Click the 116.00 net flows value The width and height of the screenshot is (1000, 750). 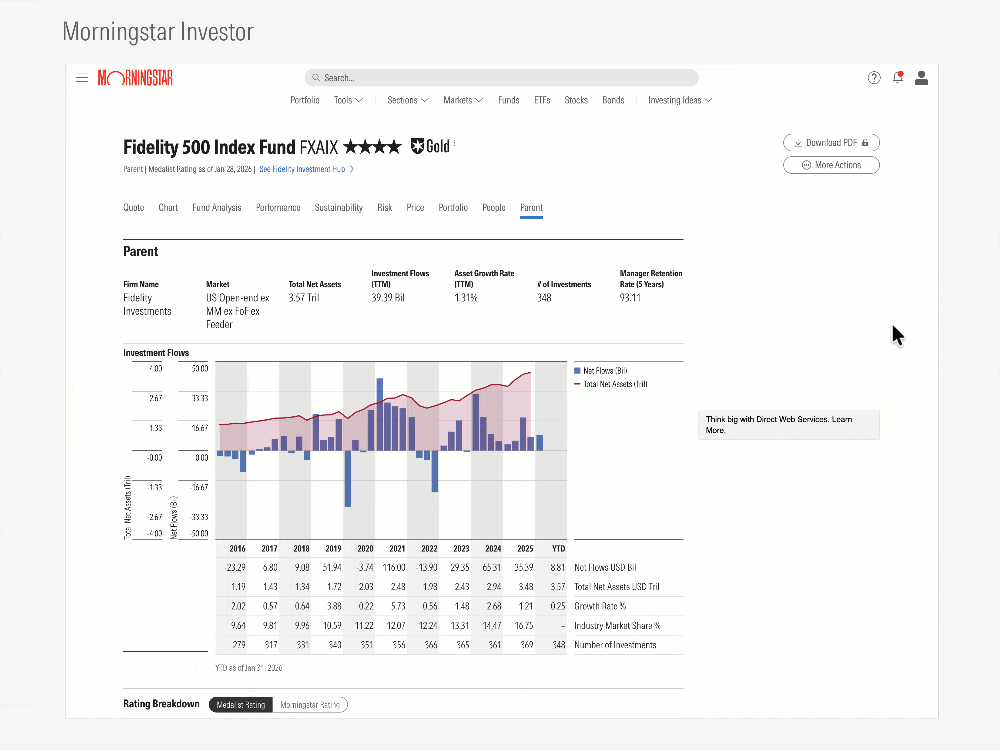(x=393, y=568)
